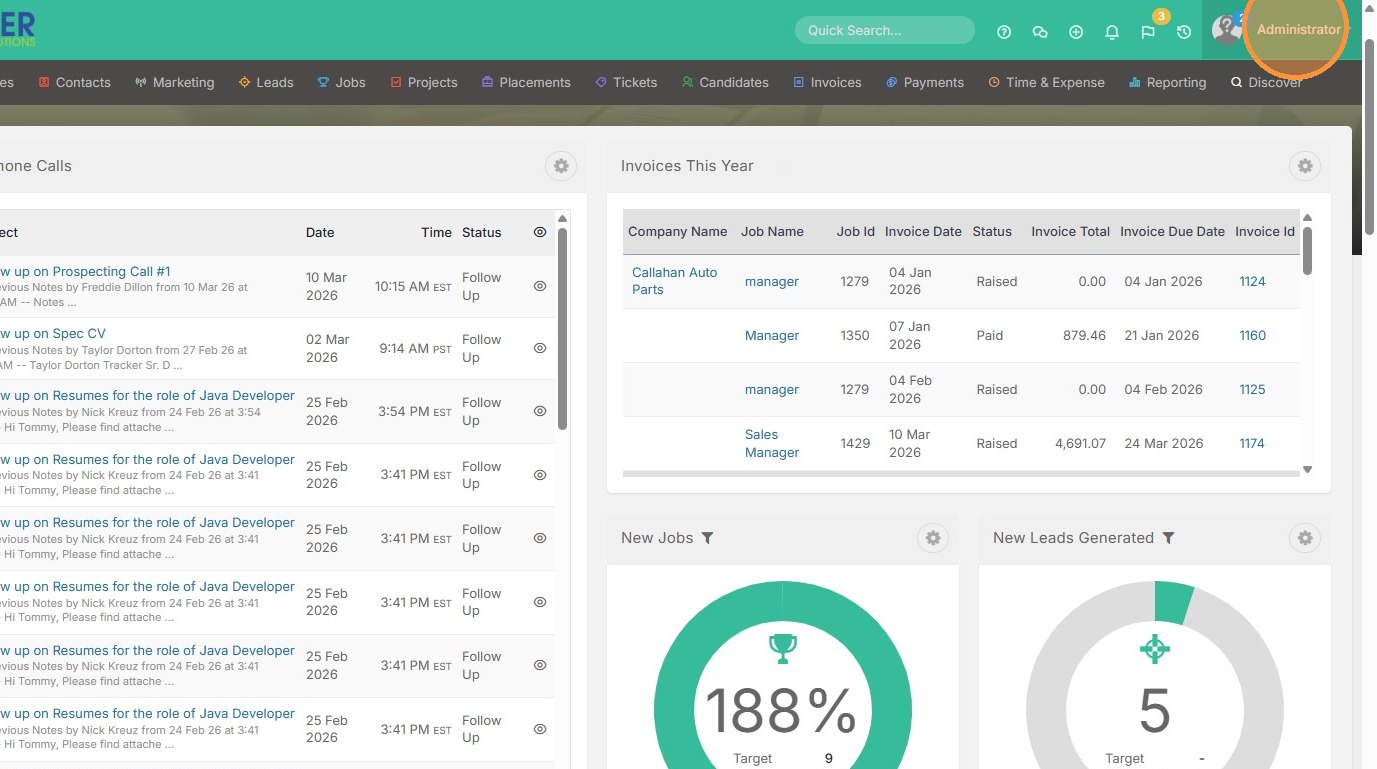The width and height of the screenshot is (1377, 769).
Task: Click the quick add plus icon
Action: (1076, 32)
